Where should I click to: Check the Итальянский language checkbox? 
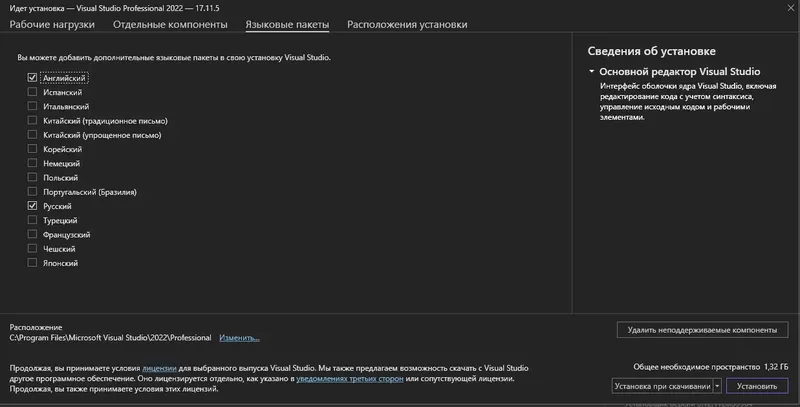[x=33, y=106]
